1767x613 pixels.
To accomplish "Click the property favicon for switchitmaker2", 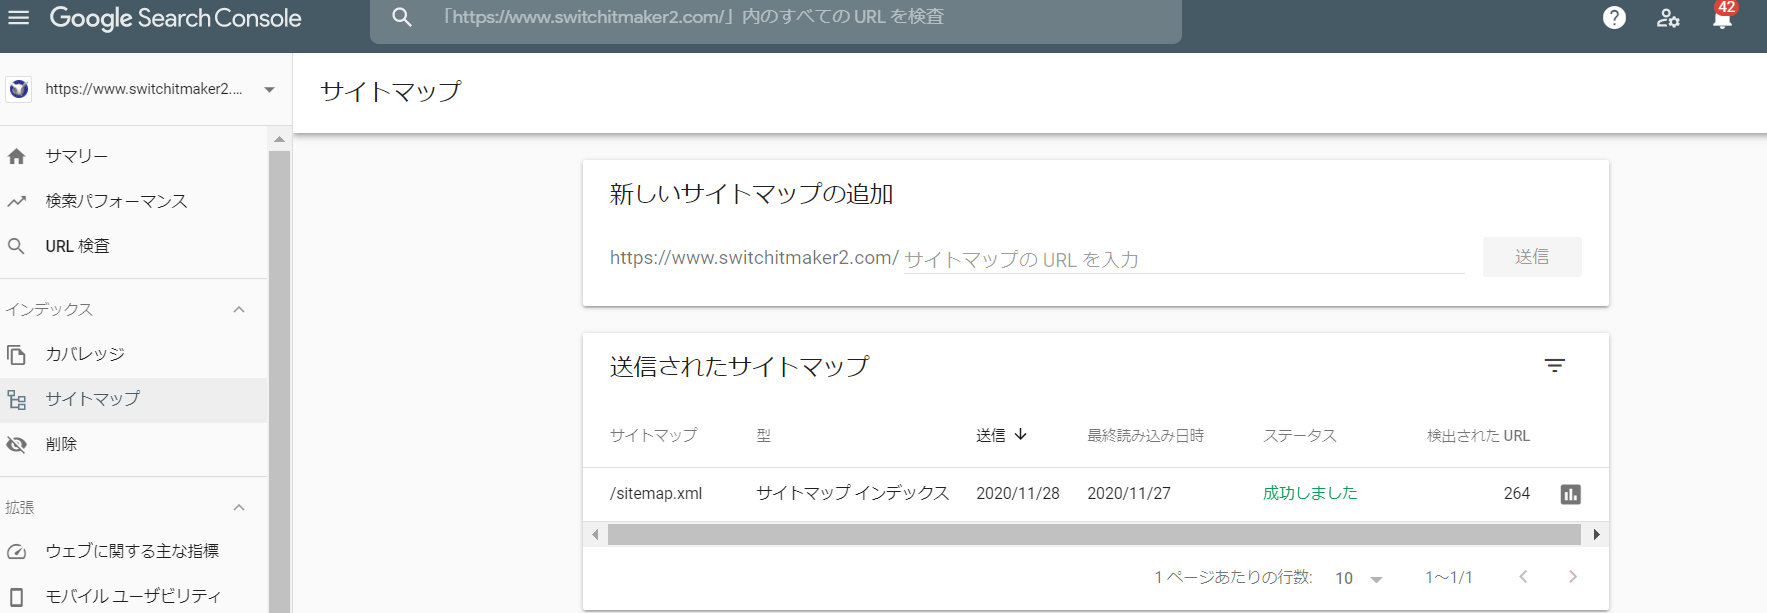I will [x=18, y=89].
